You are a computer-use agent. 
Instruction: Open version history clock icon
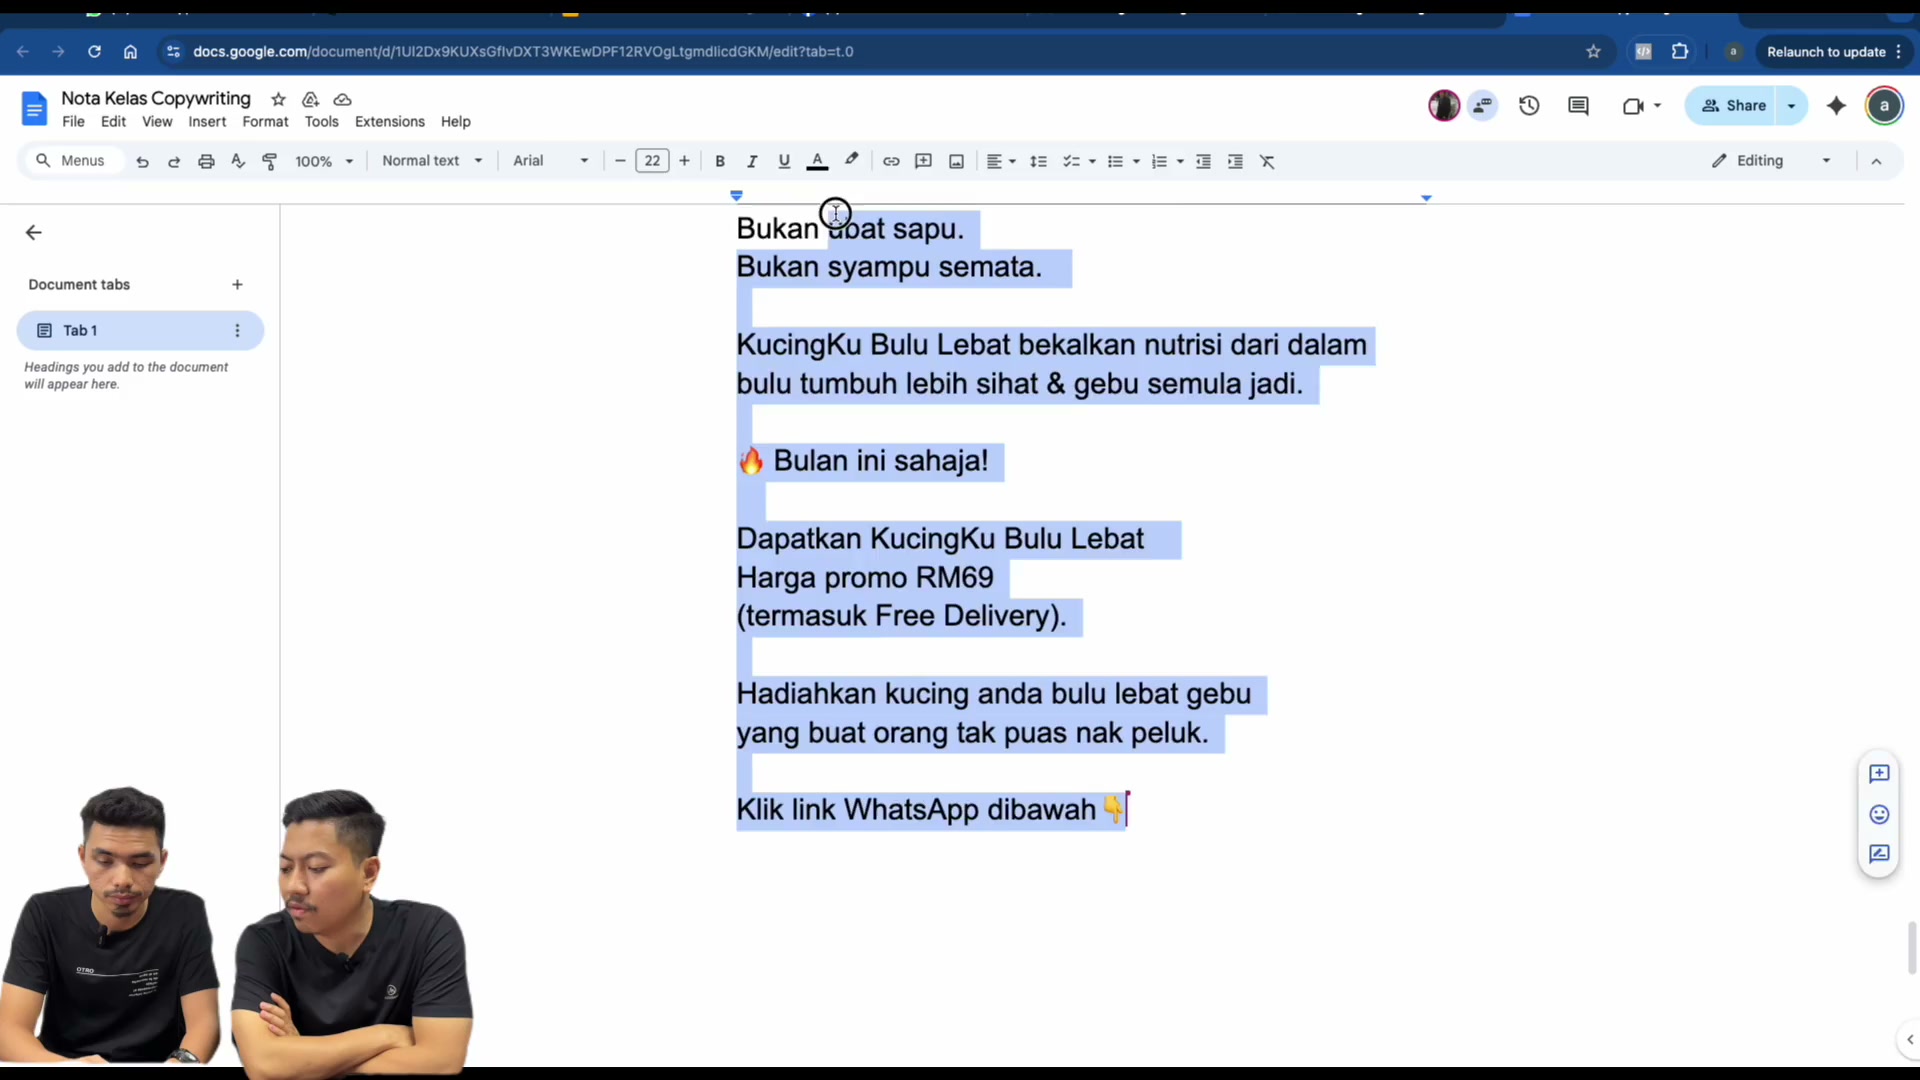click(x=1529, y=106)
